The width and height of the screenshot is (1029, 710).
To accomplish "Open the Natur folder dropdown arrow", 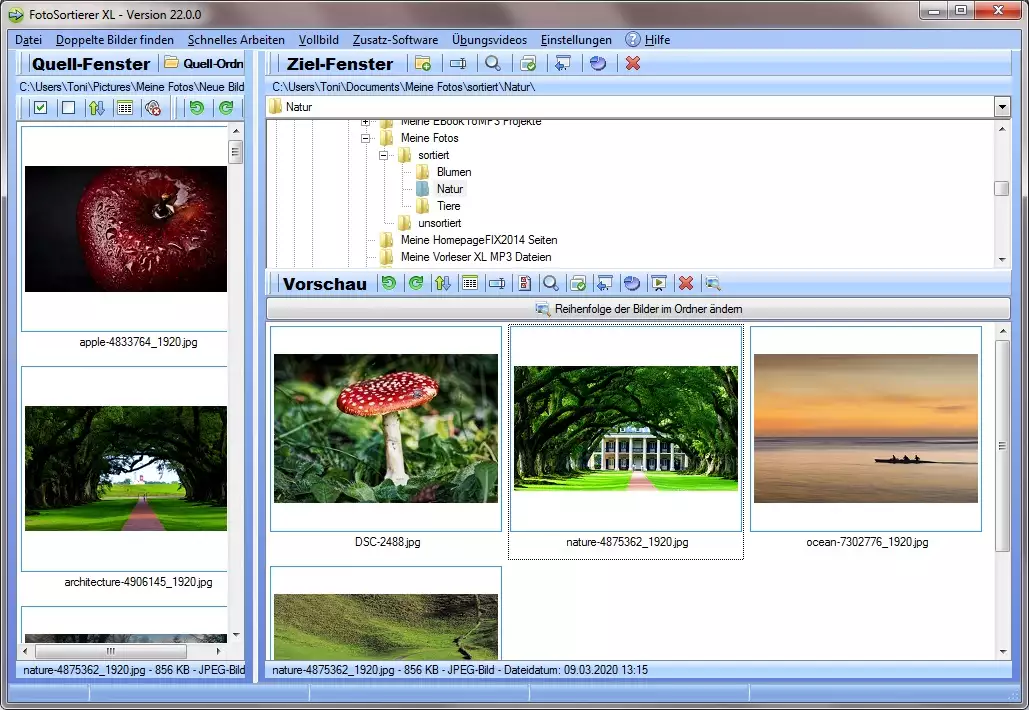I will [1002, 107].
